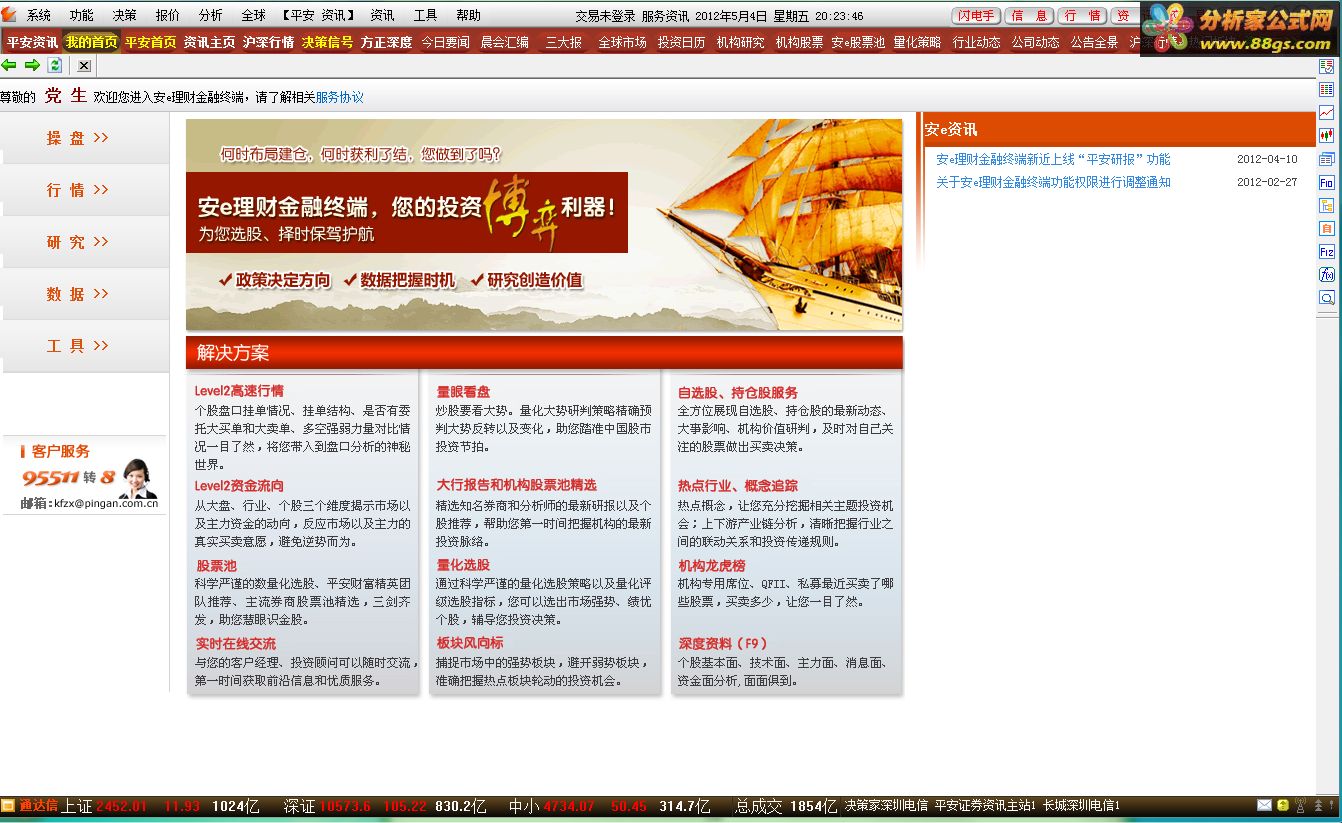Open the line chart icon in right sidebar

[1327, 113]
